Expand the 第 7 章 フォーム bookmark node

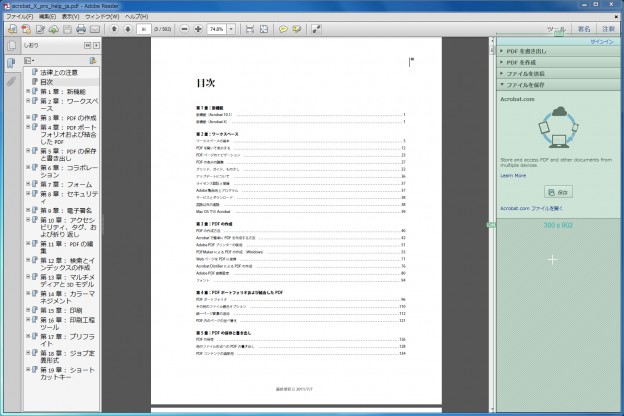[x=28, y=184]
